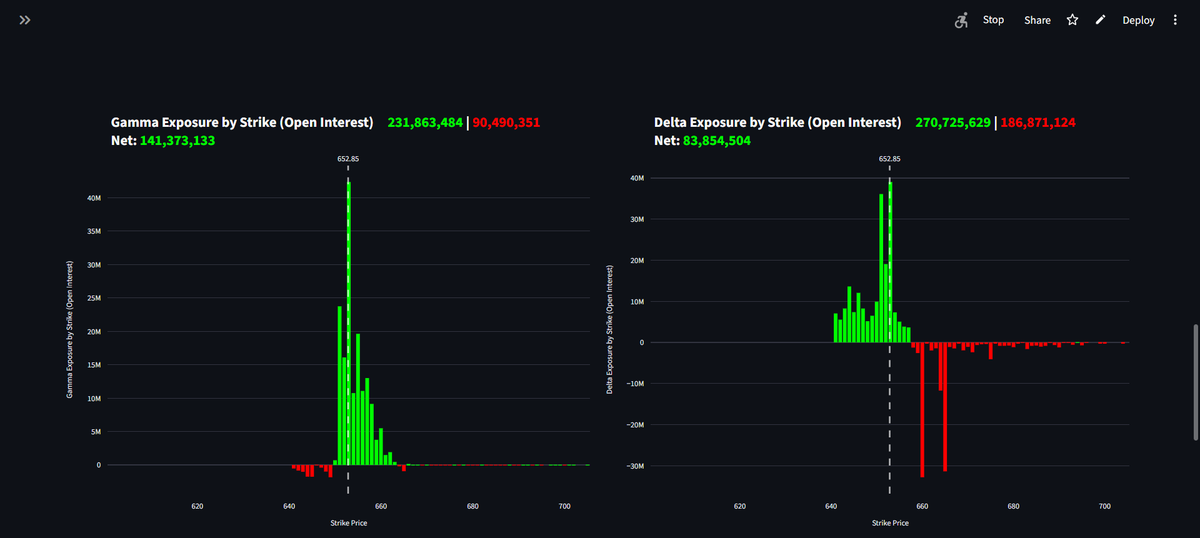Click gamma negative total 90,490,351
The width and height of the screenshot is (1200, 538).
506,122
